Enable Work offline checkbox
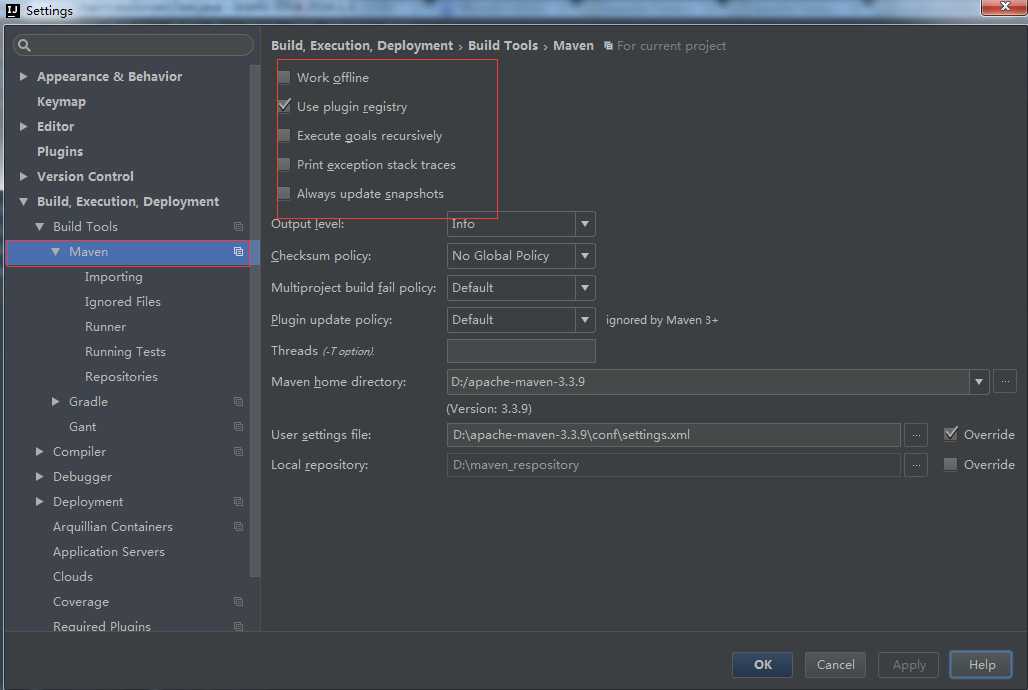This screenshot has height=690, width=1028. pos(284,77)
